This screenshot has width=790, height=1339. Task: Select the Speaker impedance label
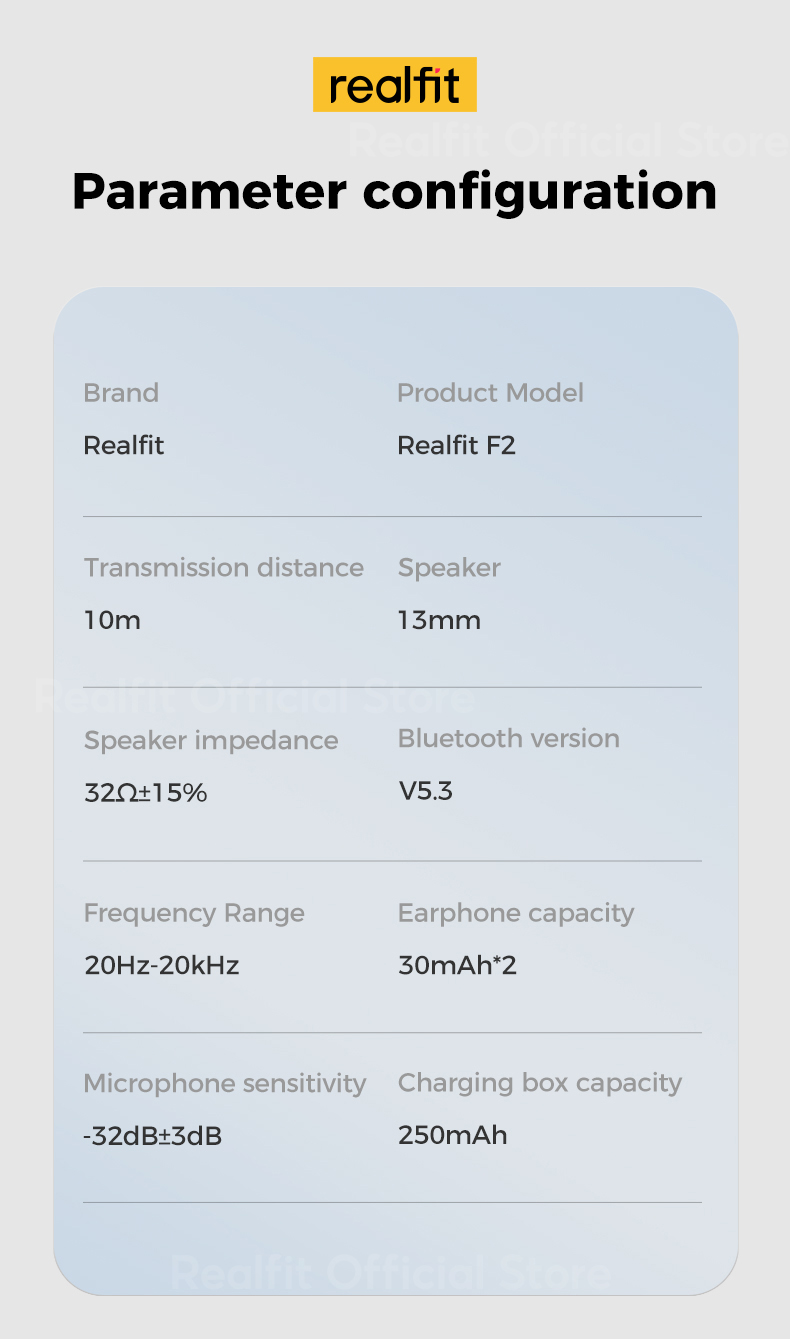pos(211,741)
